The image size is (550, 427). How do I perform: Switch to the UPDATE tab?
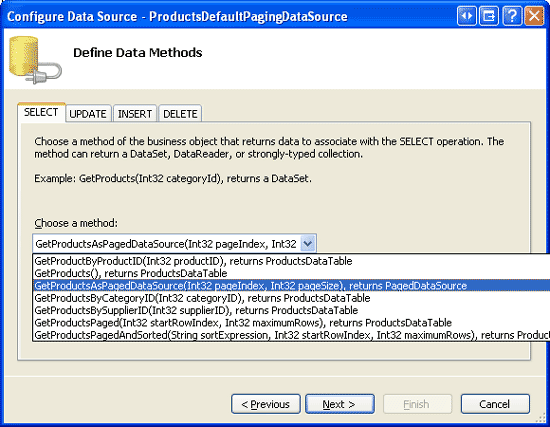pyautogui.click(x=88, y=114)
